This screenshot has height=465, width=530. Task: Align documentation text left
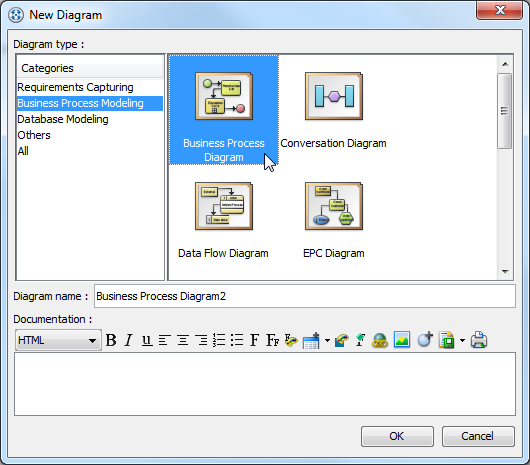pos(165,340)
